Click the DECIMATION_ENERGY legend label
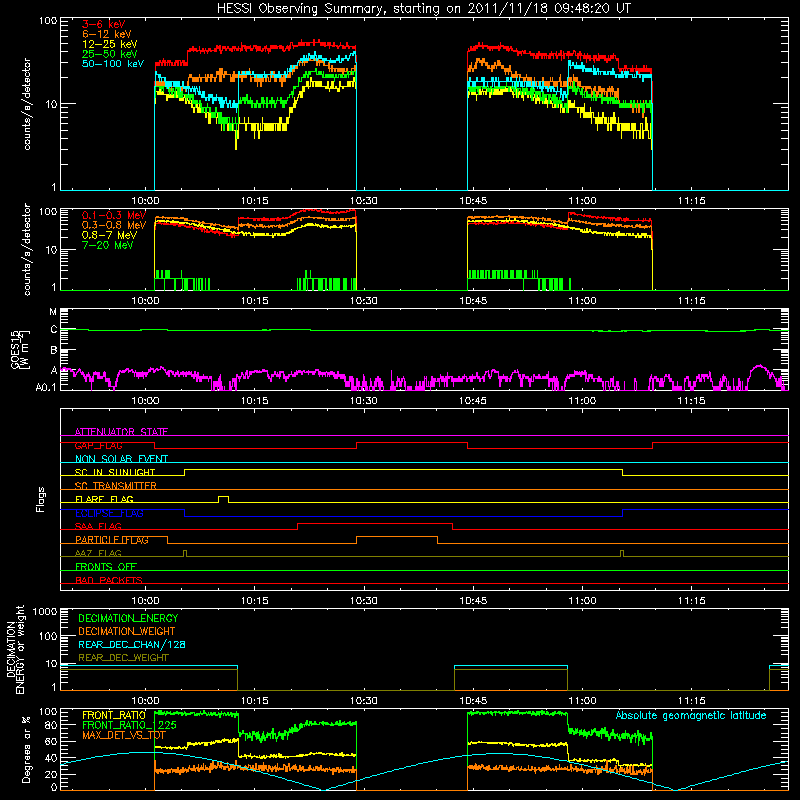 coord(128,618)
